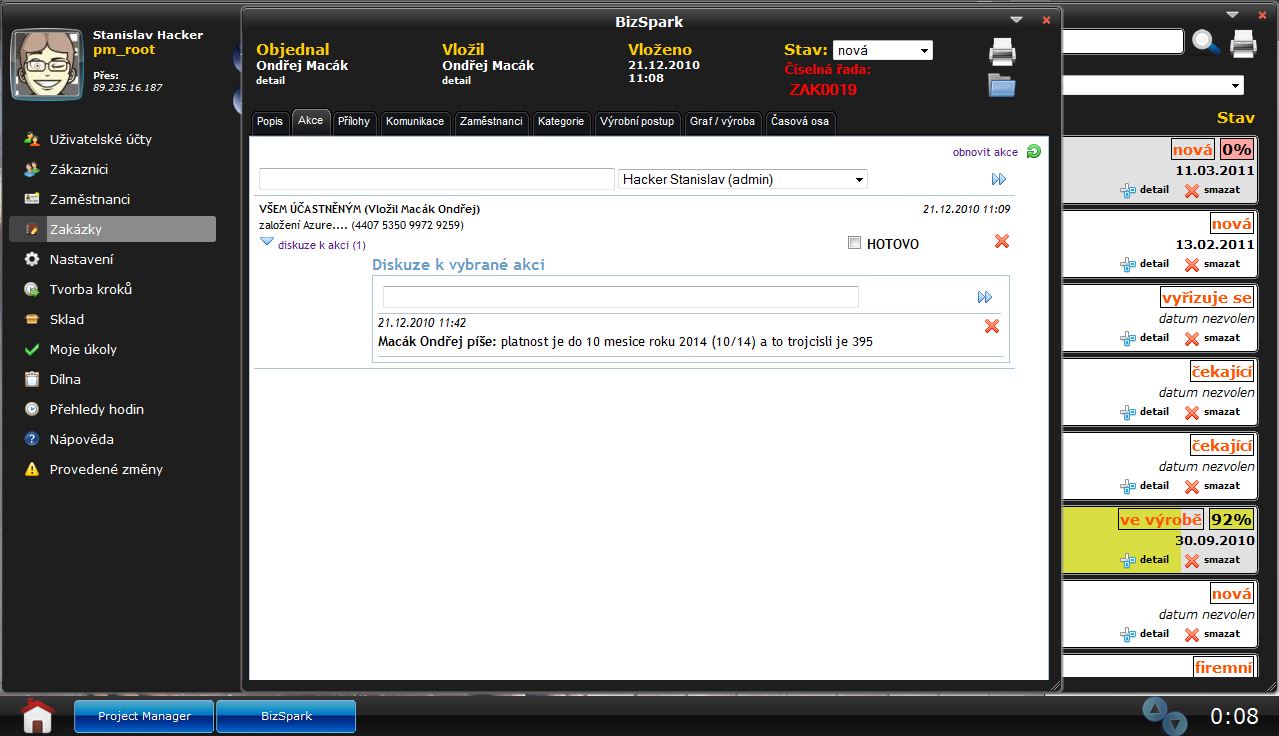Click the magnifier search icon in the background window
The image size is (1279, 736).
click(x=1206, y=42)
